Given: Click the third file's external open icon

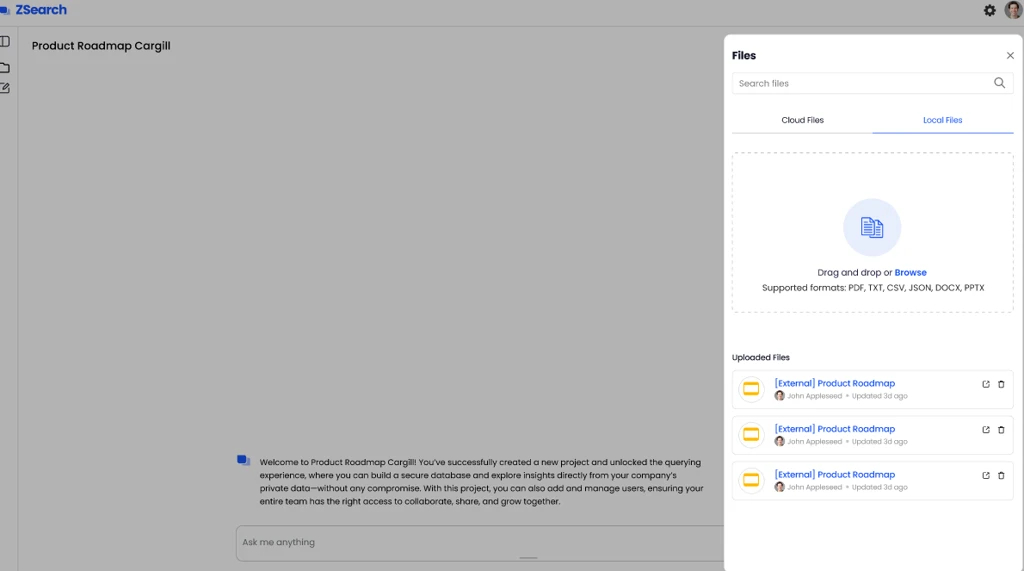Looking at the screenshot, I should [x=986, y=475].
